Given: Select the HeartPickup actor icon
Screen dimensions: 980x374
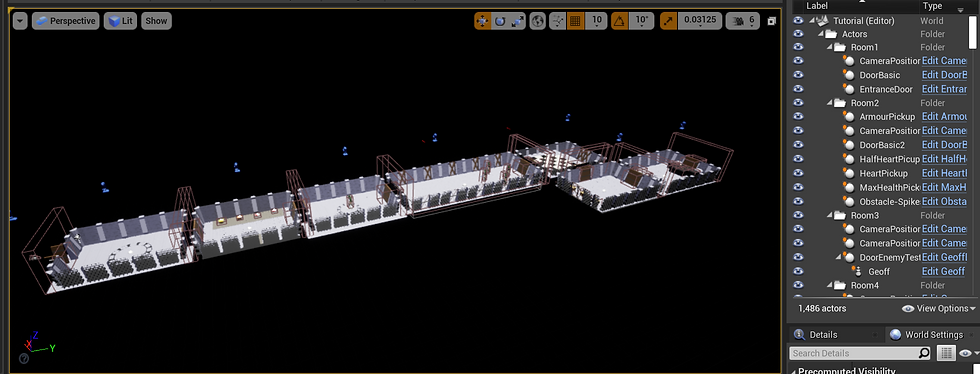Looking at the screenshot, I should pyautogui.click(x=848, y=173).
